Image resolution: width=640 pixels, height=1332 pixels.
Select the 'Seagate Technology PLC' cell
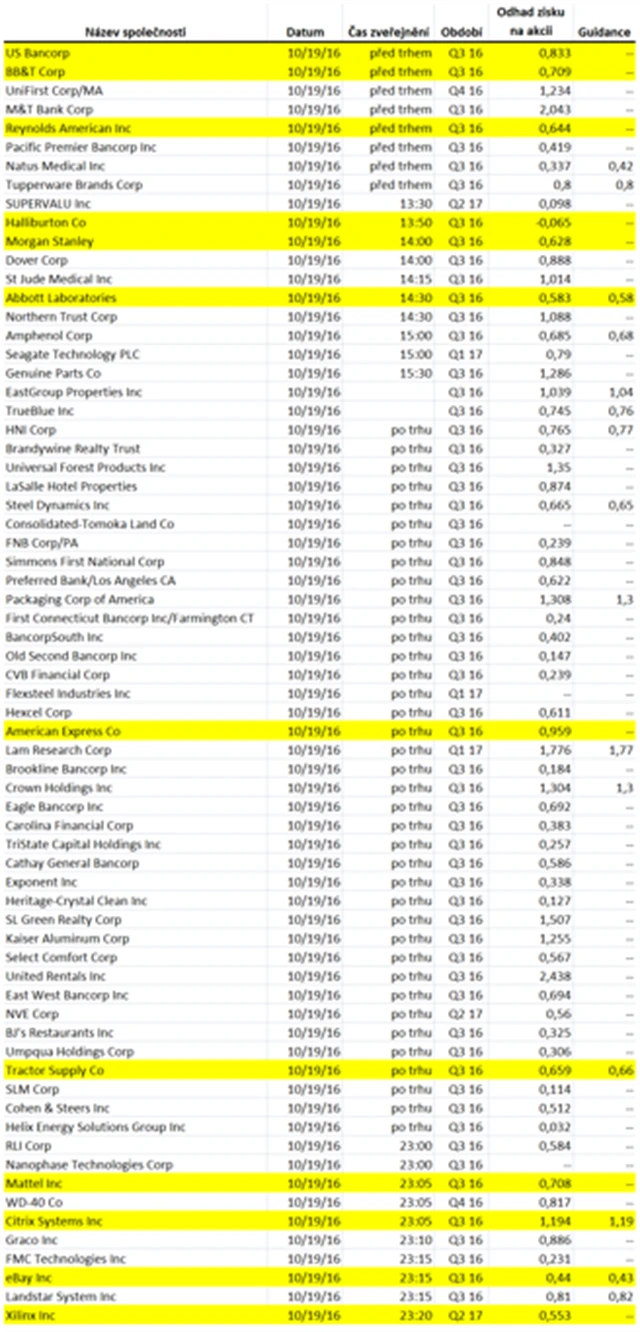[x=134, y=354]
